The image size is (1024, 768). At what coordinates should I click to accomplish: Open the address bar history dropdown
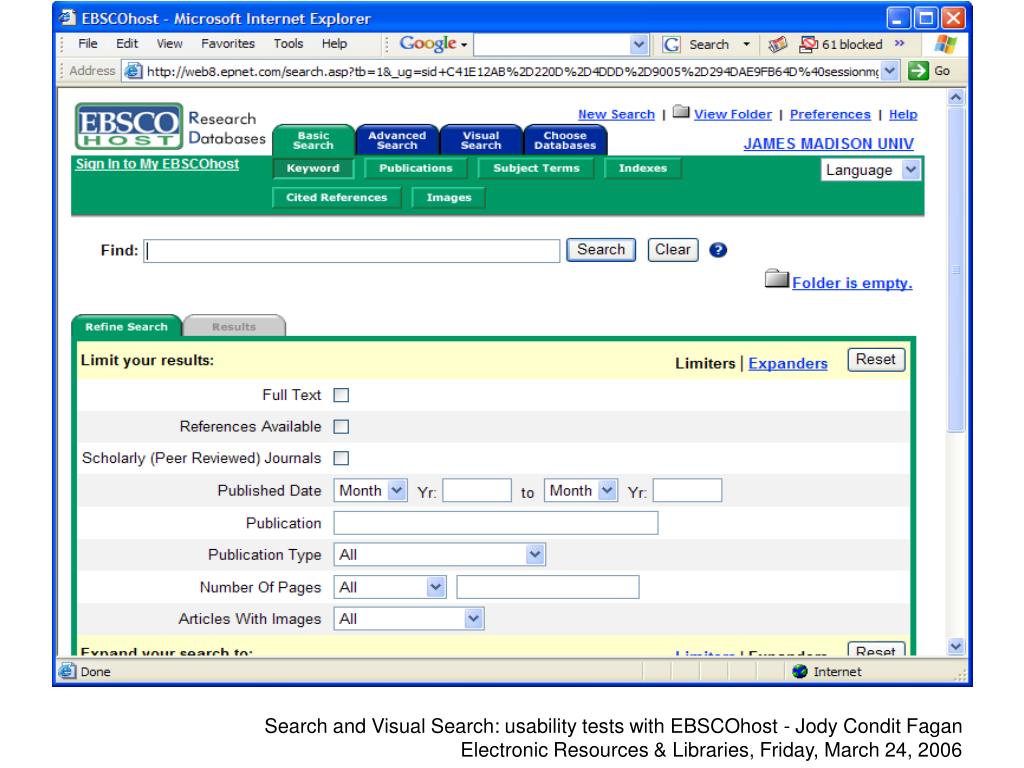coord(889,71)
